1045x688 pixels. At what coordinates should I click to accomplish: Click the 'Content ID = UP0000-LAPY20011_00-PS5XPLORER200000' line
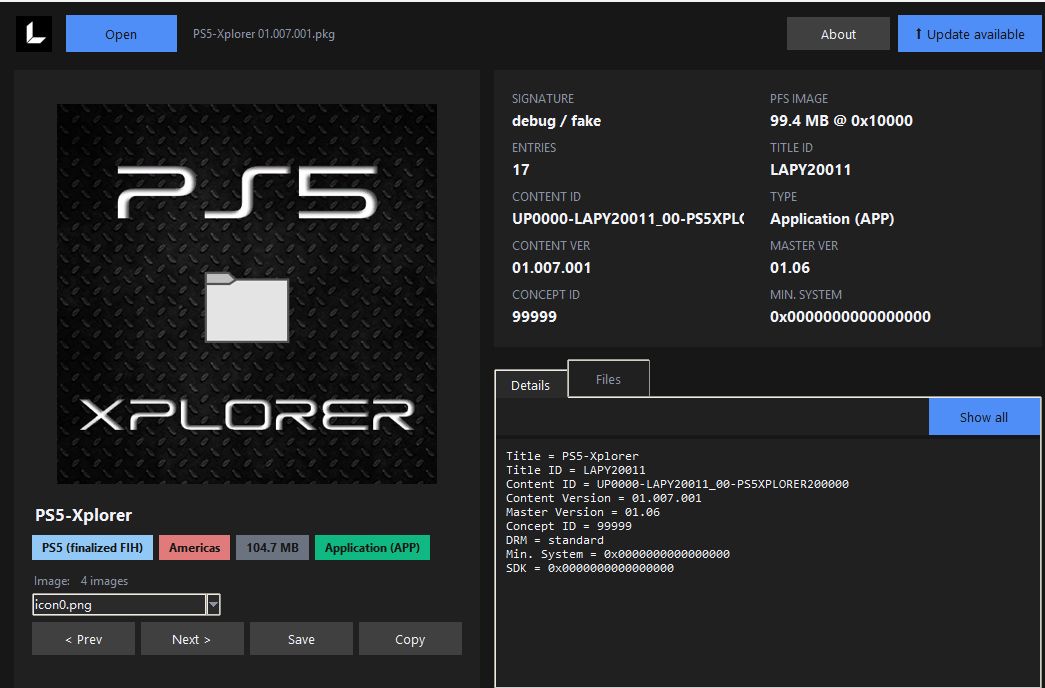(x=677, y=484)
